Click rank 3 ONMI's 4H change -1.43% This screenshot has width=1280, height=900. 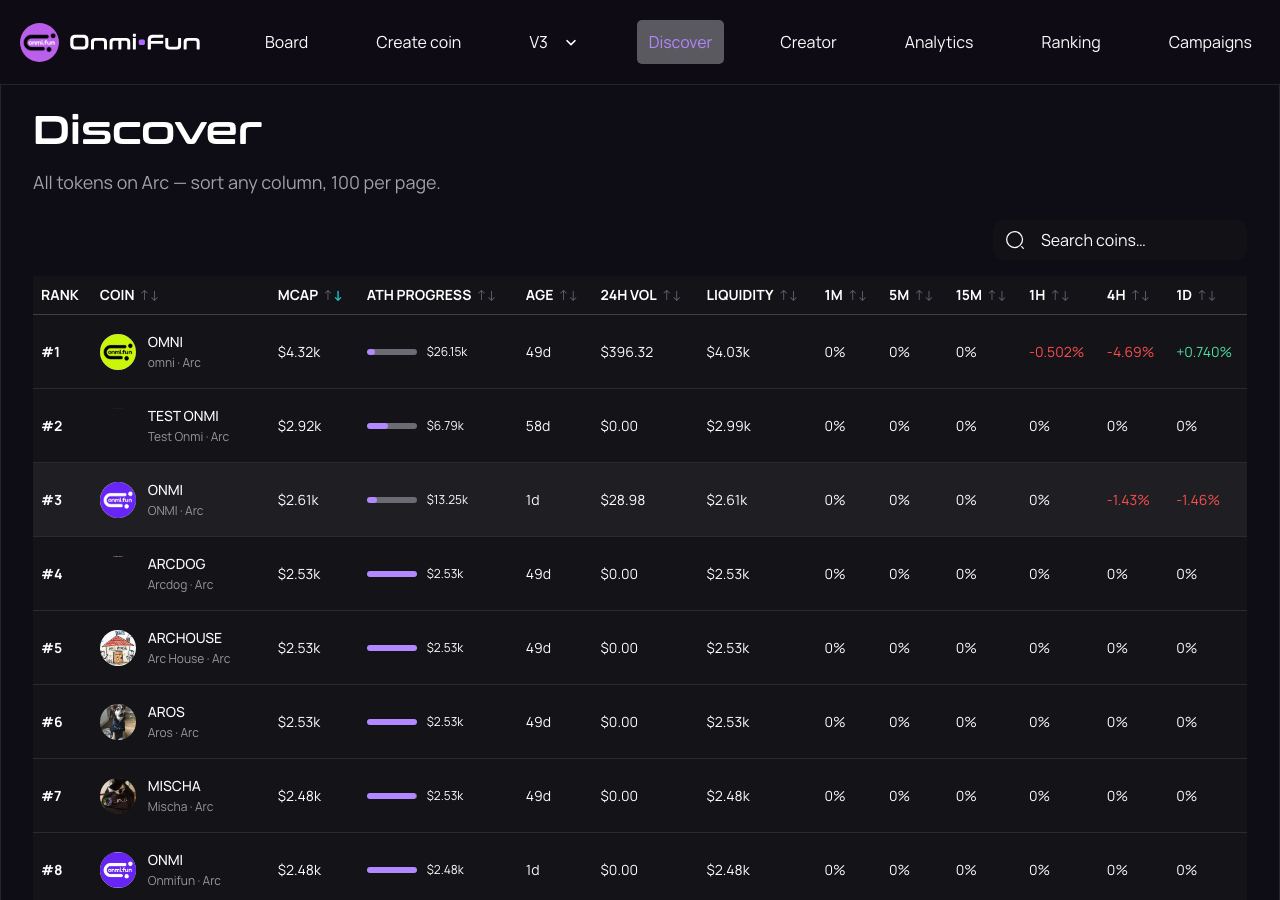pos(1129,500)
